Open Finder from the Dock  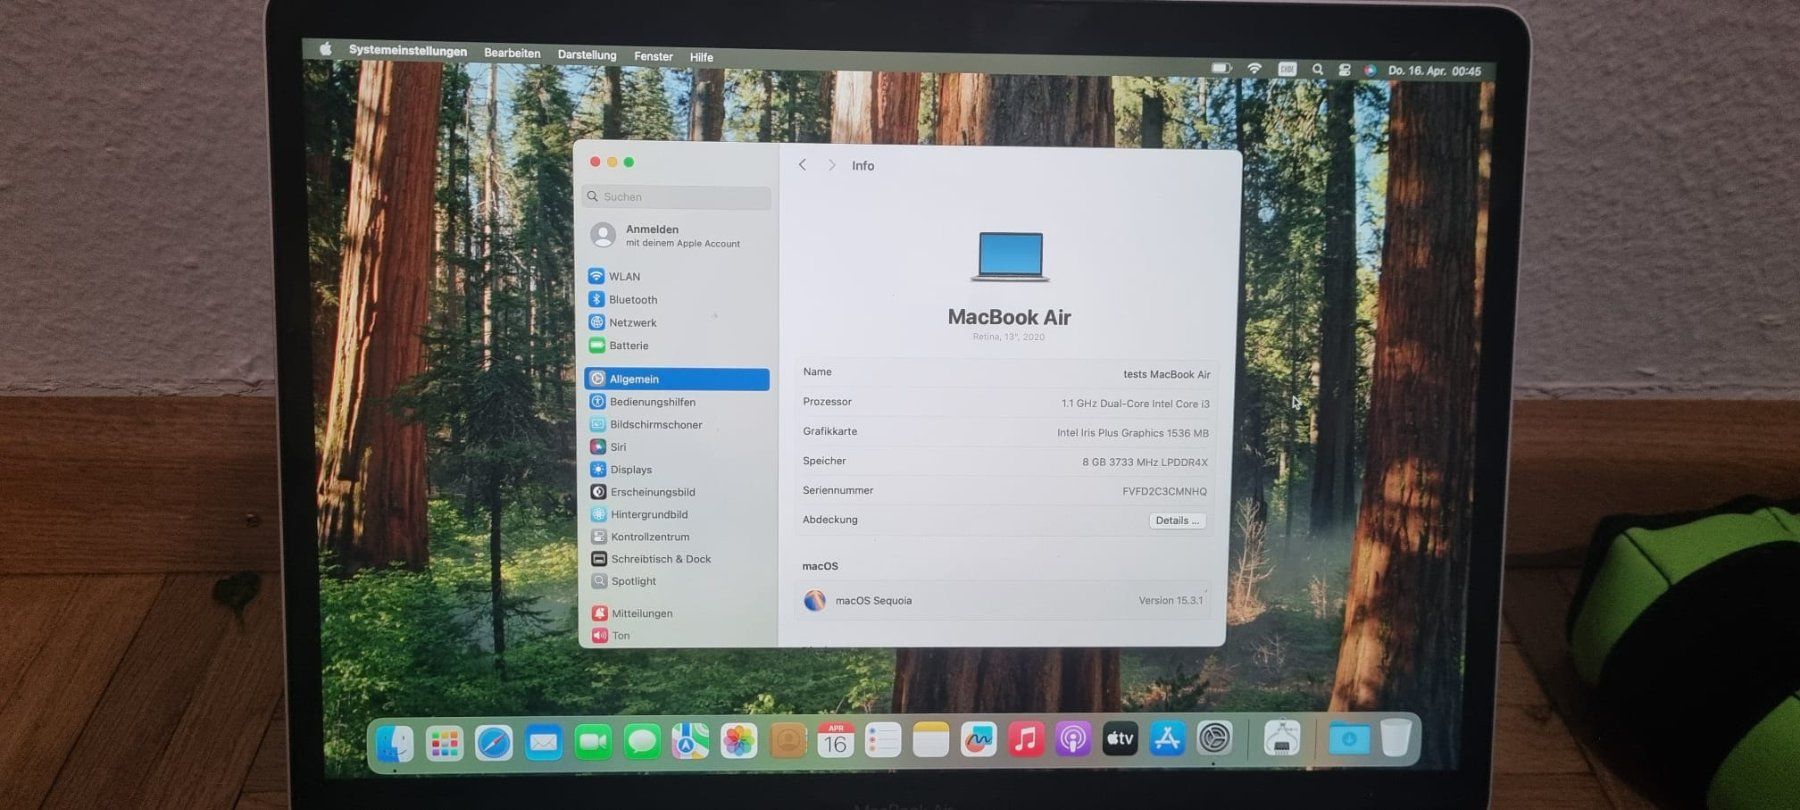(395, 743)
